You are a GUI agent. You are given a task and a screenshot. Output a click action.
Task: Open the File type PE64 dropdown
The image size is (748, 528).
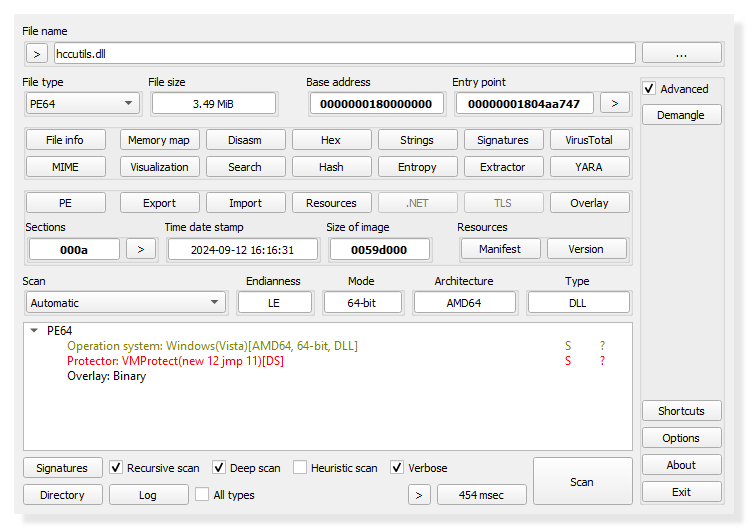(83, 103)
